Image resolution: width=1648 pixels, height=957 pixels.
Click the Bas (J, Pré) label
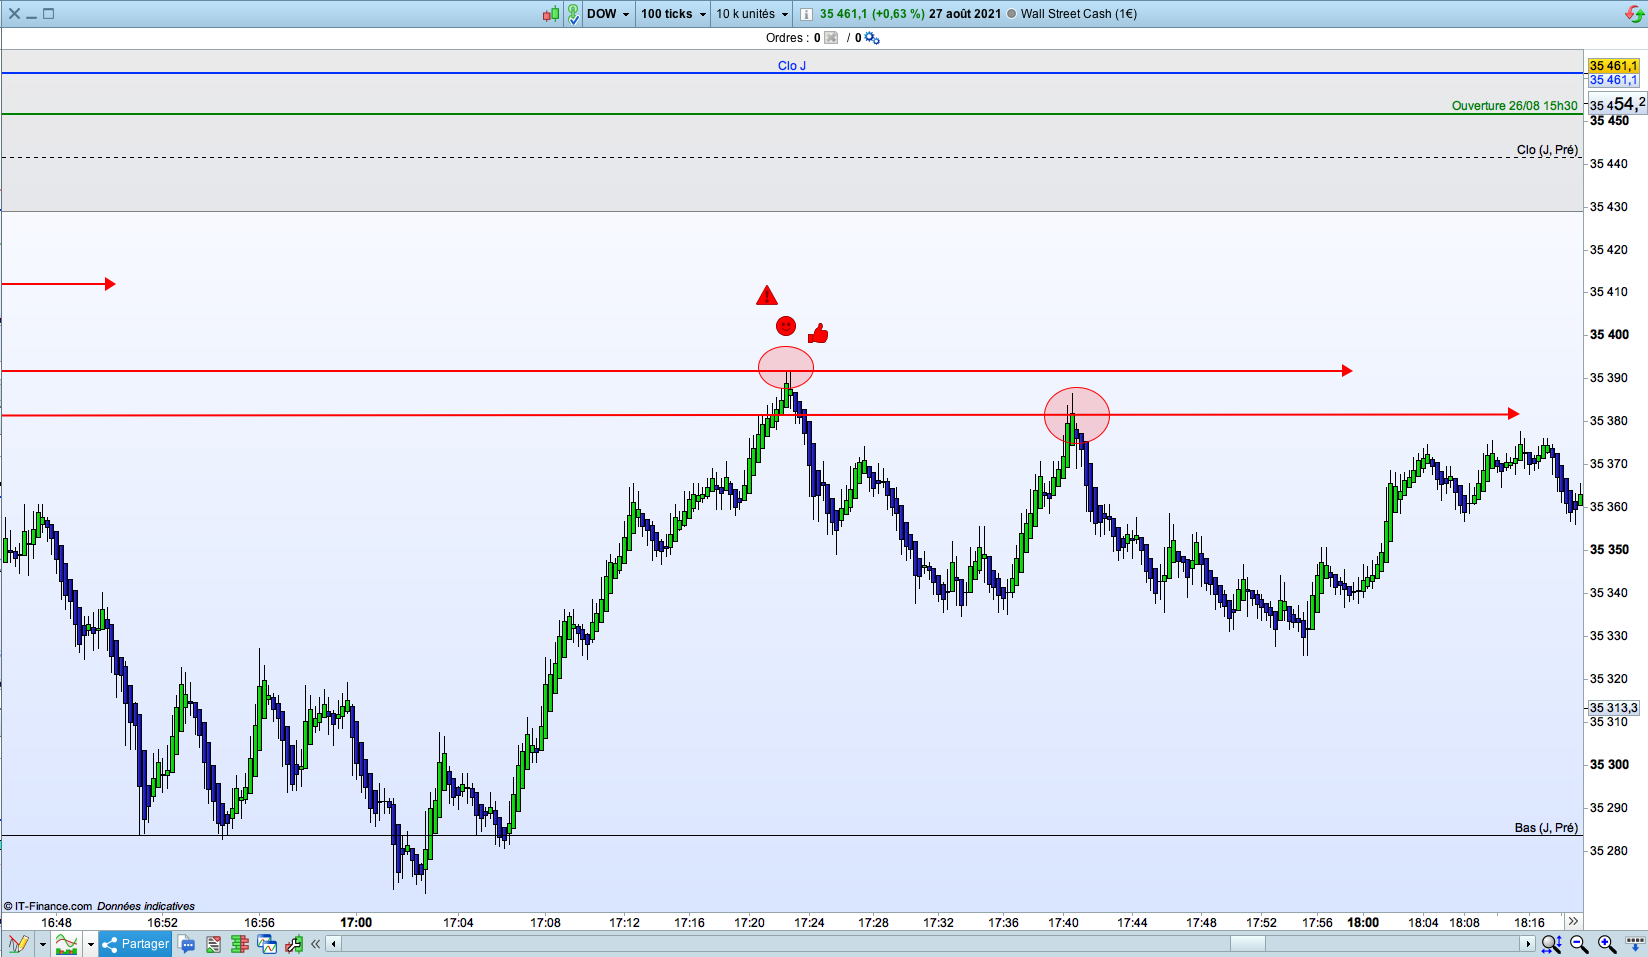1546,828
